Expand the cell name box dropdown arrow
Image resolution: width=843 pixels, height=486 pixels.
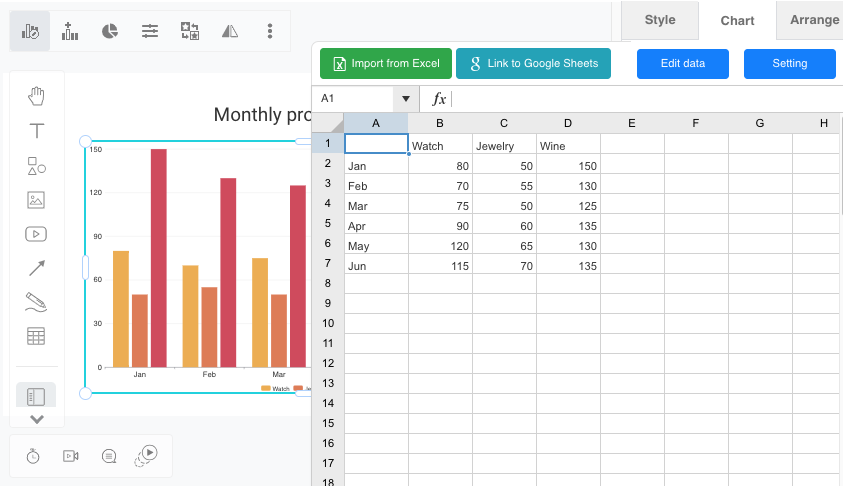pyautogui.click(x=405, y=99)
